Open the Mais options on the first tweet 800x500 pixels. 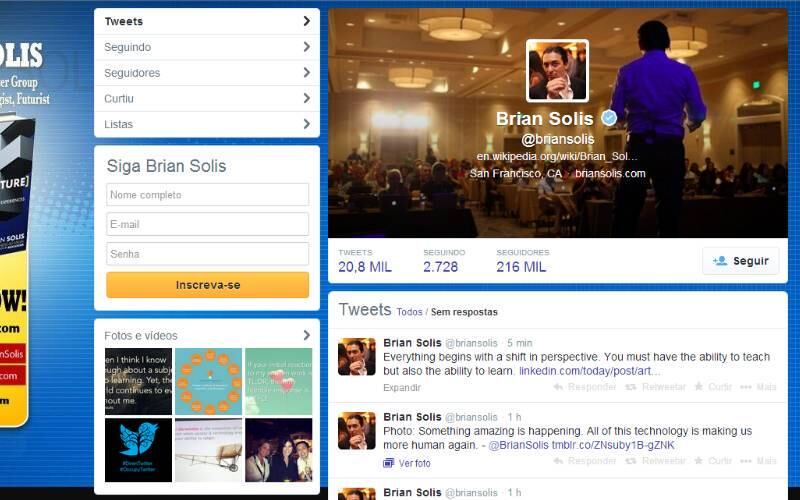(747, 387)
